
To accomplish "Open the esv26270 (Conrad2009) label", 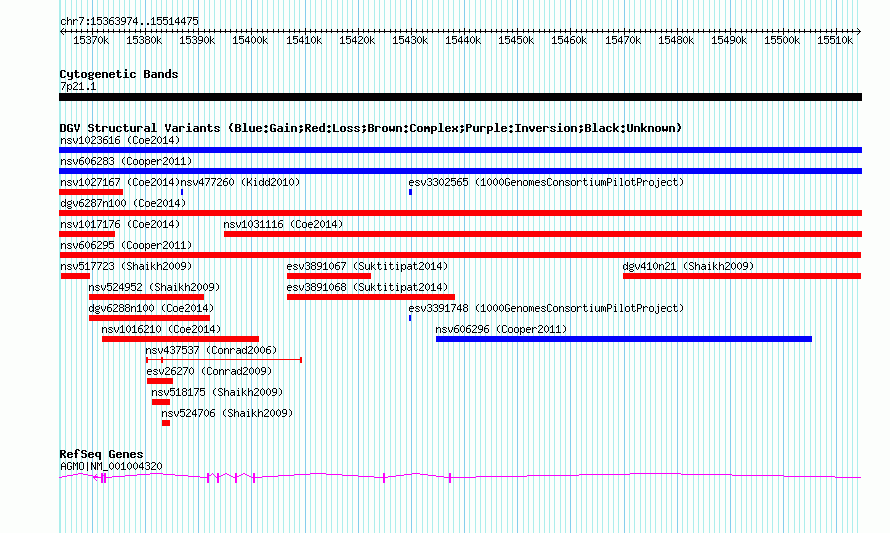I will click(x=209, y=371).
